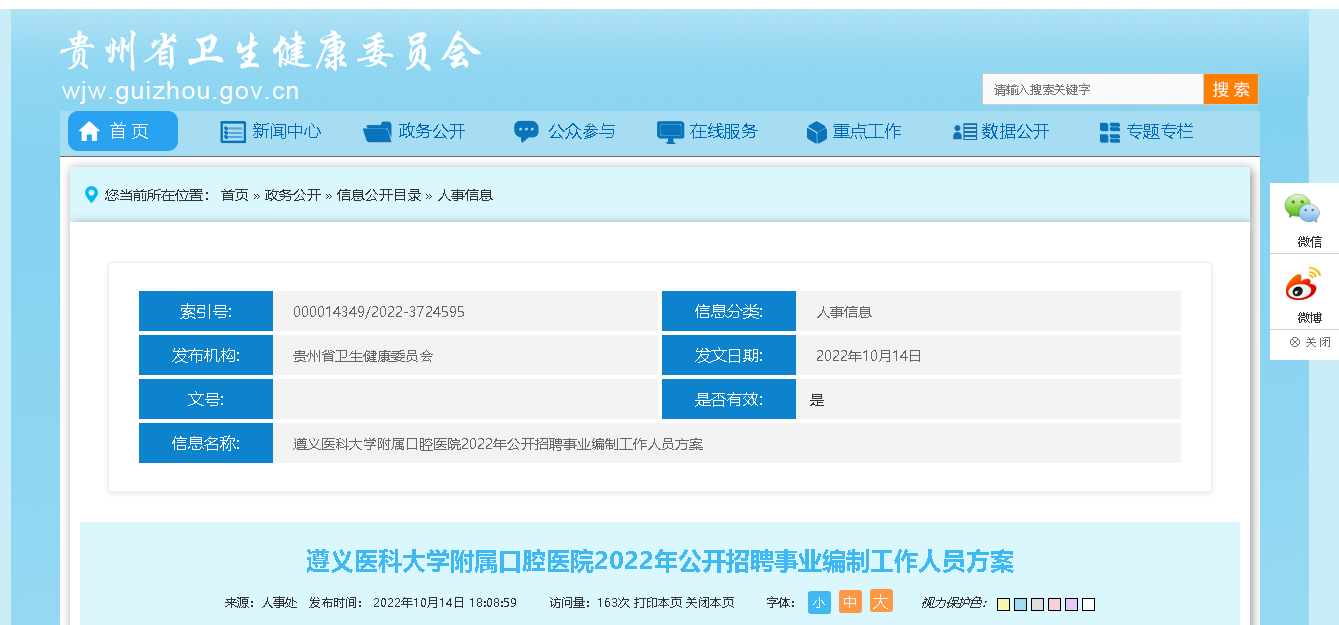Click 信息公开目录 in the breadcrumb

378,195
